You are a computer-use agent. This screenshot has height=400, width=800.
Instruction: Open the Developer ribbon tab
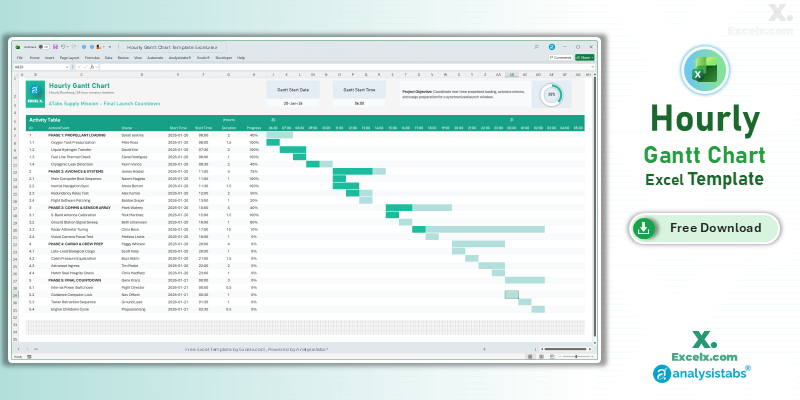point(220,58)
